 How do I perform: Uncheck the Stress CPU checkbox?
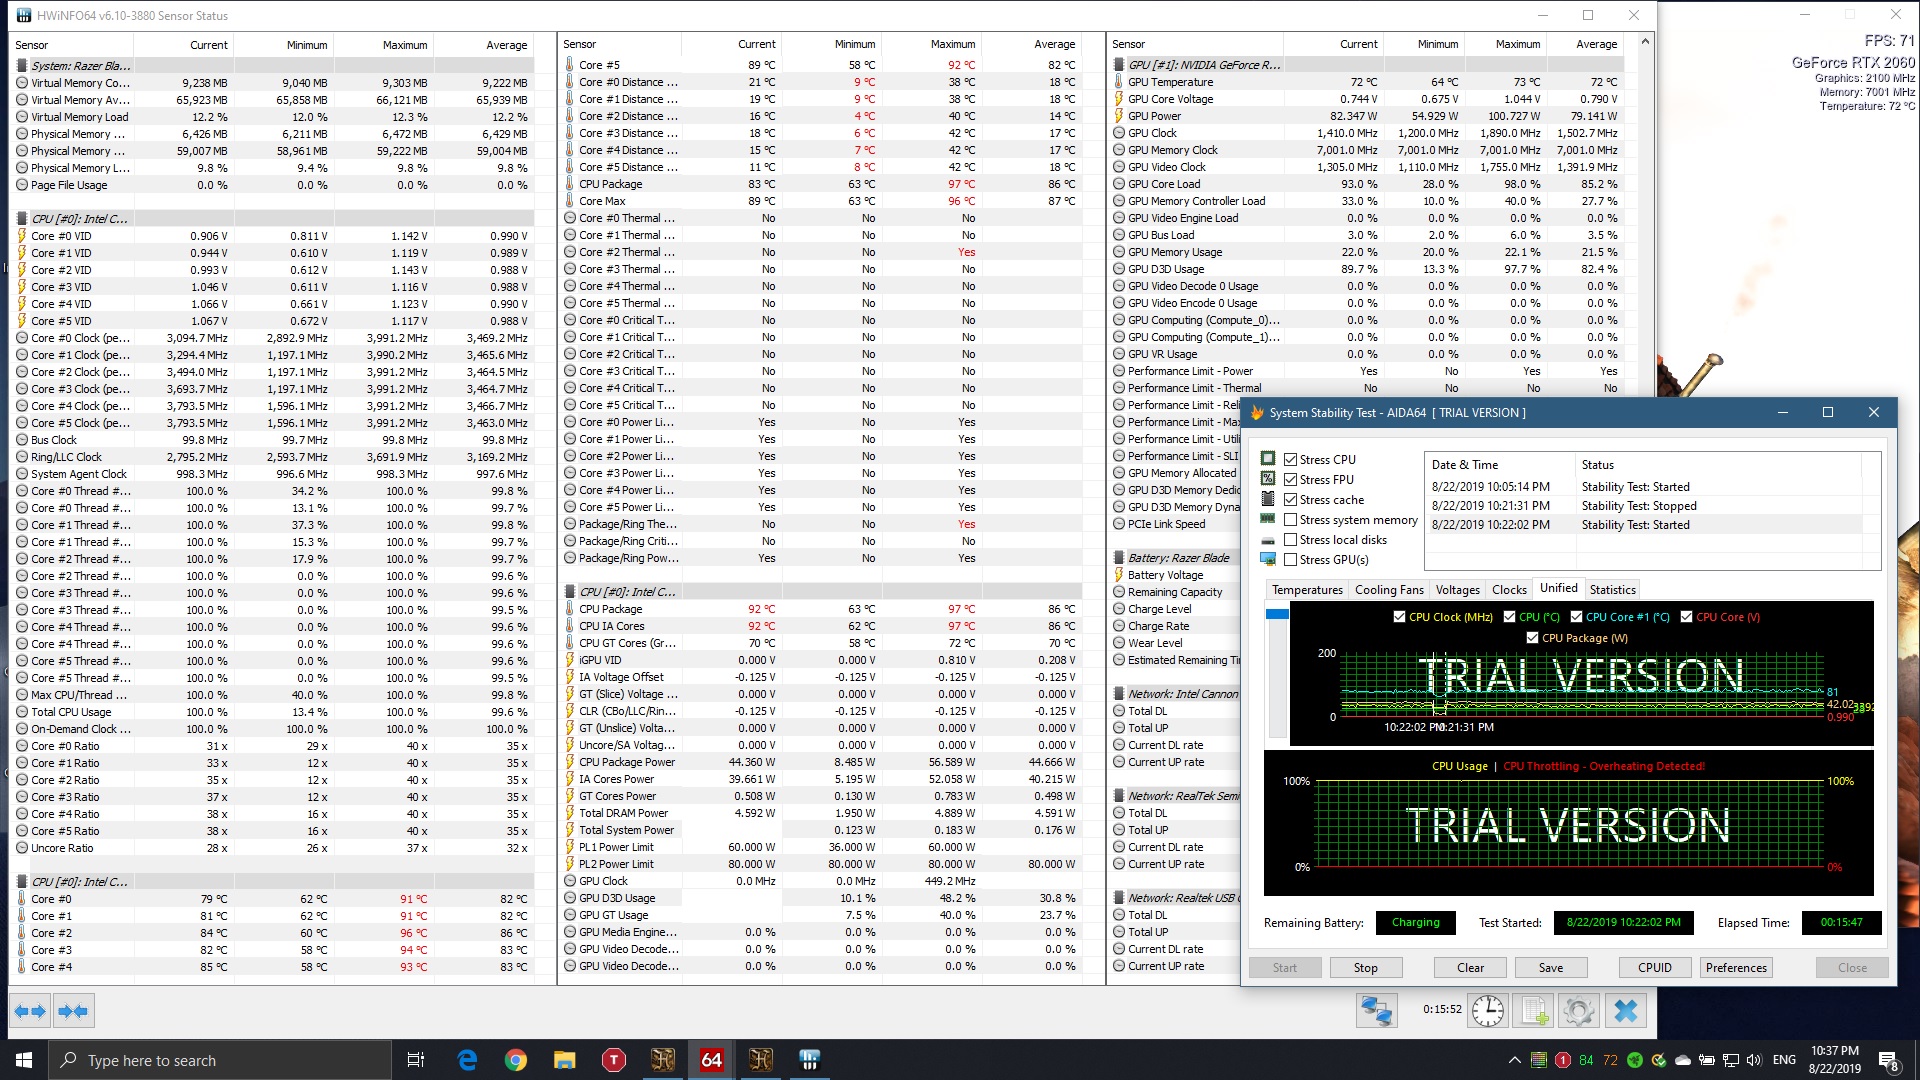[1291, 460]
